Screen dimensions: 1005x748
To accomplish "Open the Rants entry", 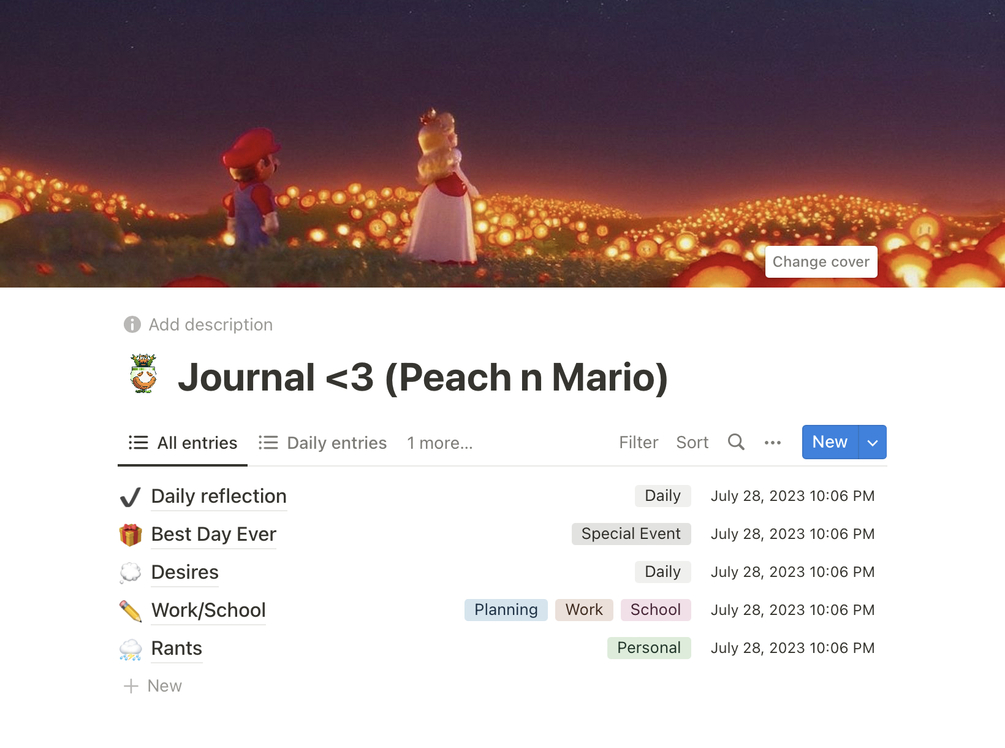I will pos(176,648).
